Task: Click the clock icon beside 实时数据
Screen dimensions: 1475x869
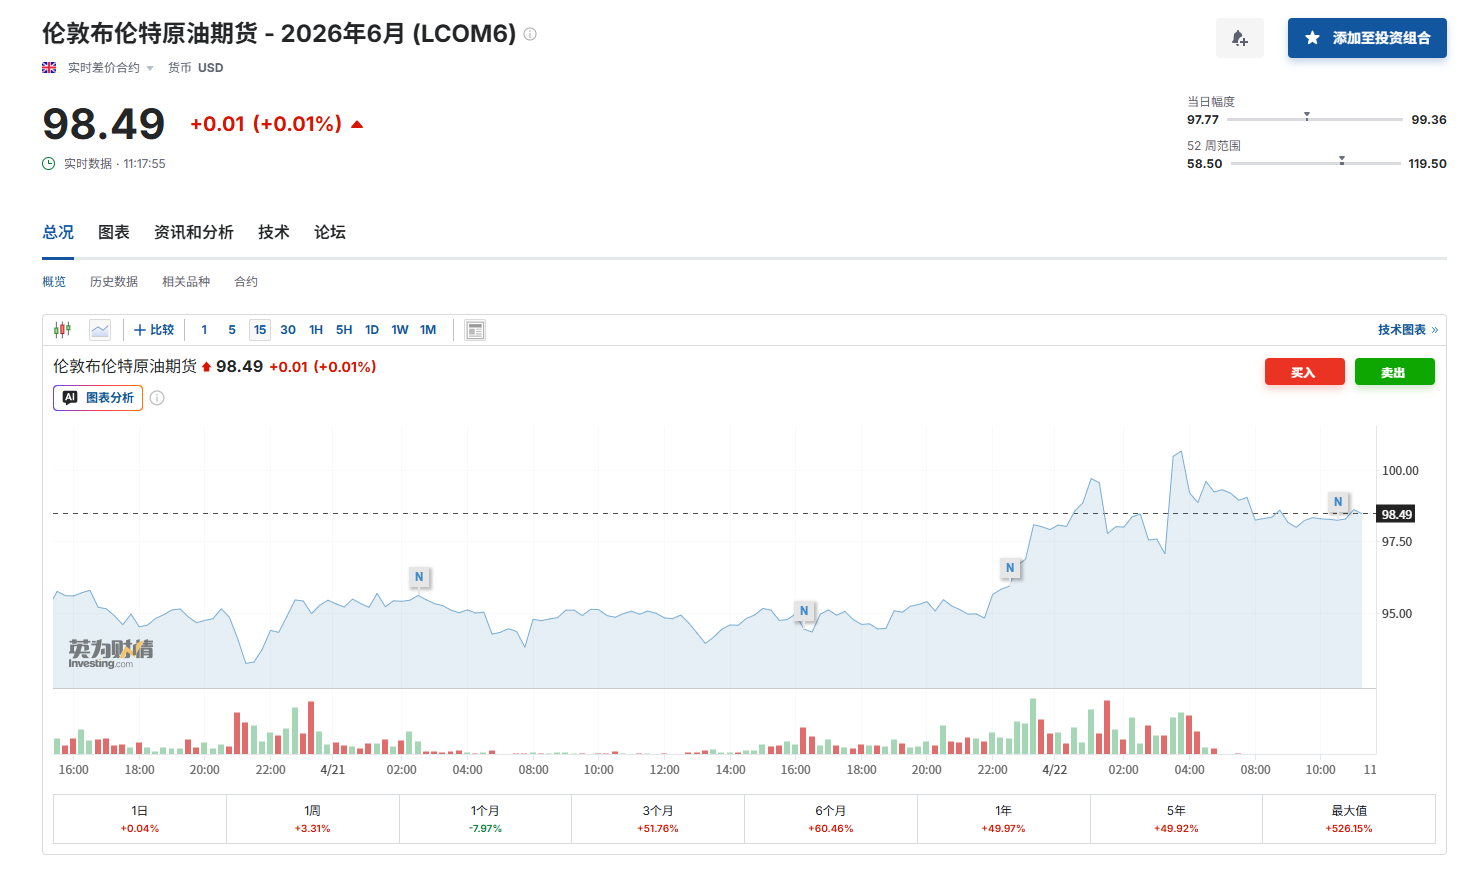Action: coord(49,164)
